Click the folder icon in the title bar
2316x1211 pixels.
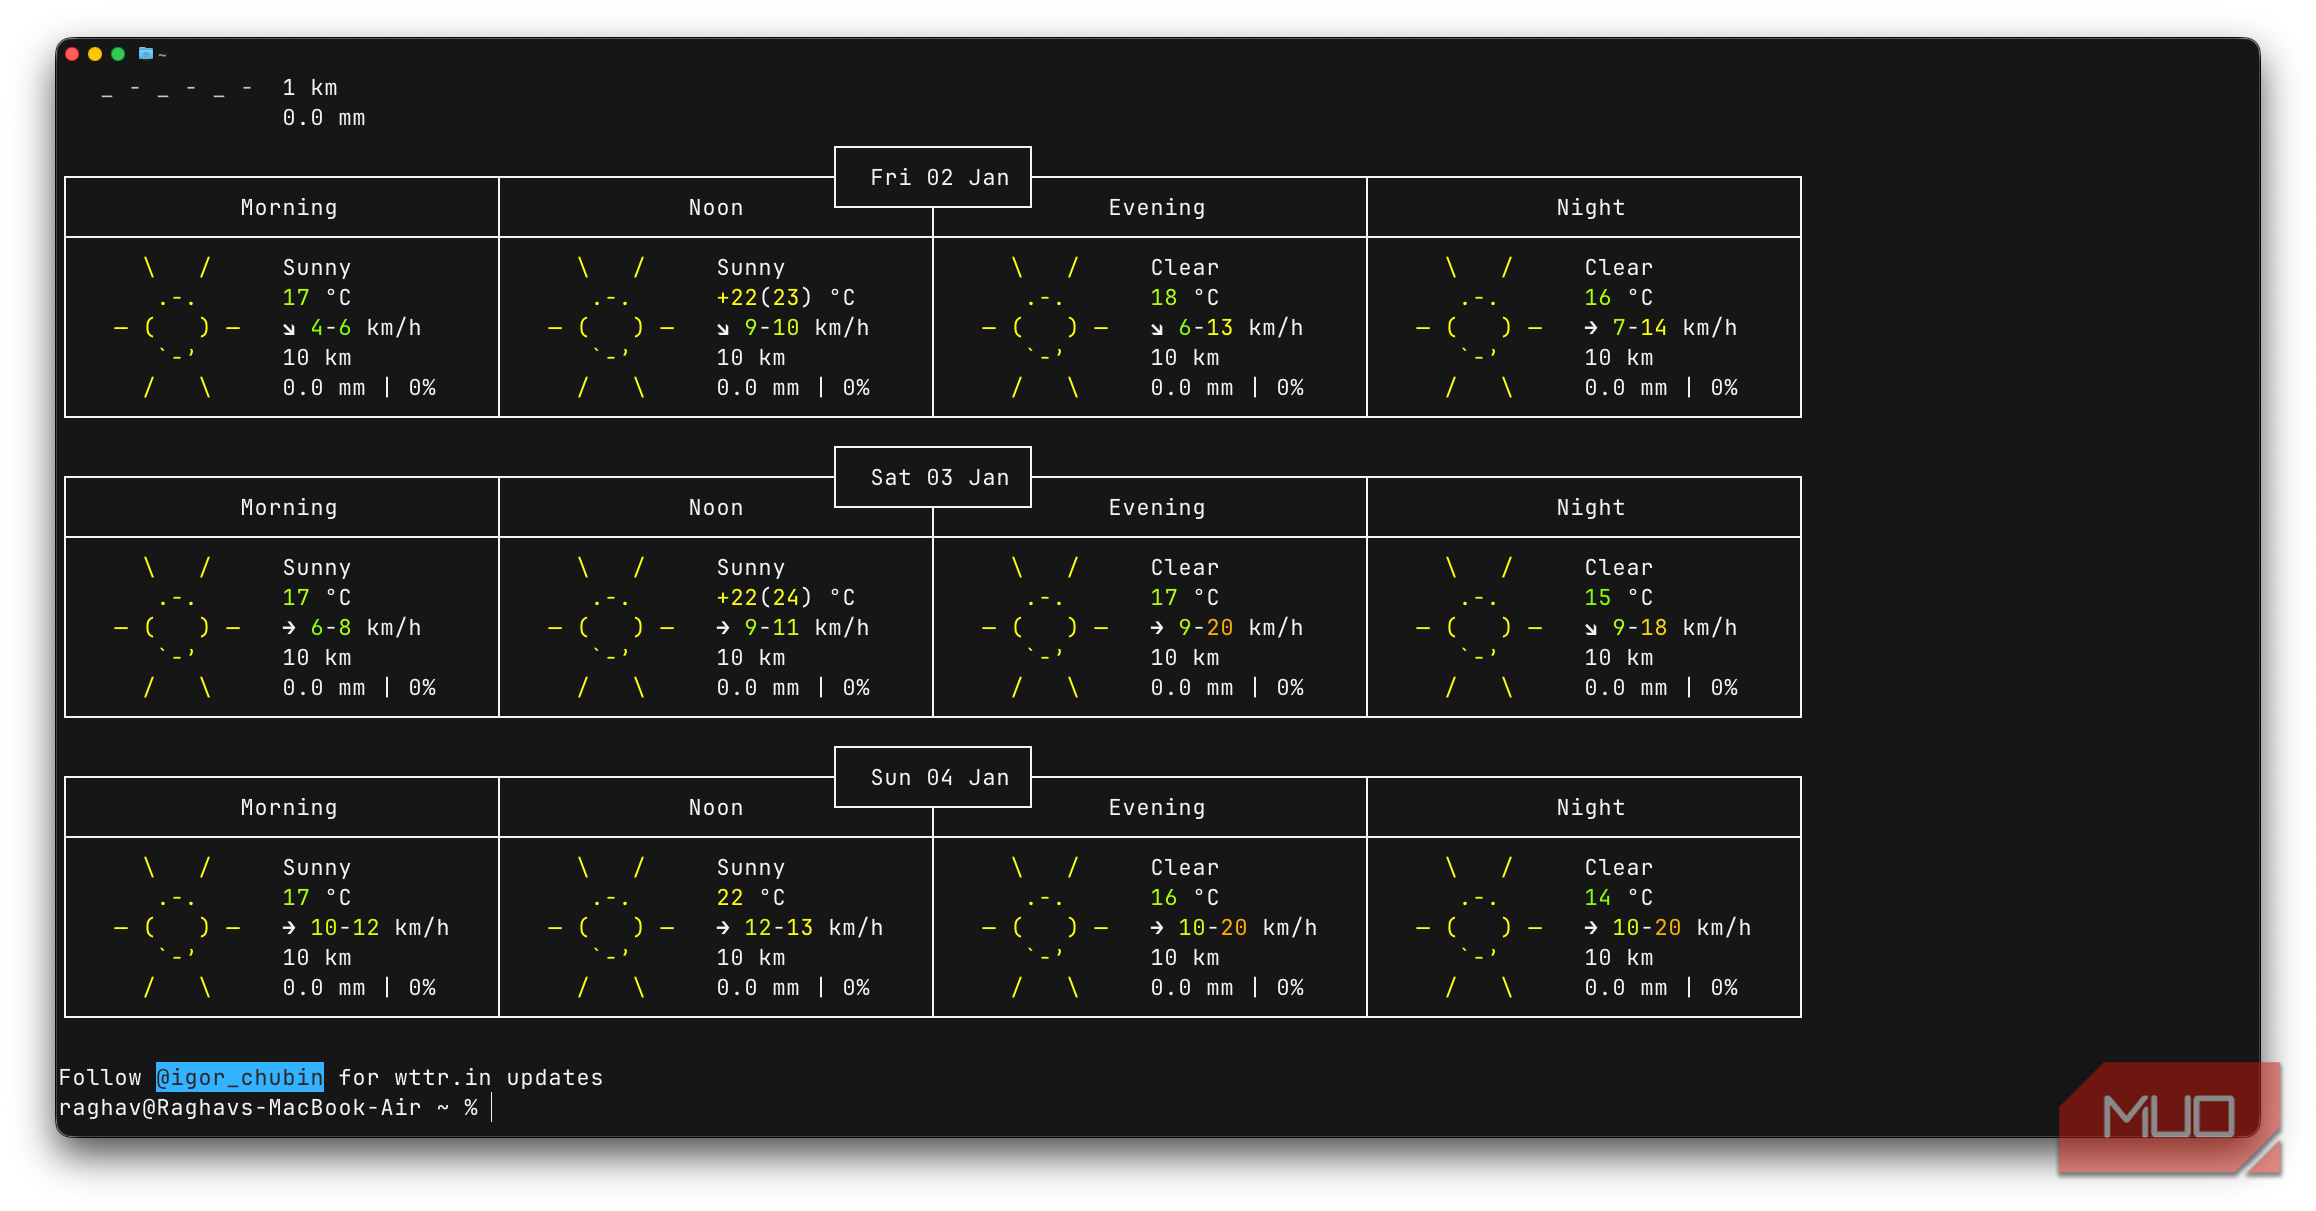146,54
